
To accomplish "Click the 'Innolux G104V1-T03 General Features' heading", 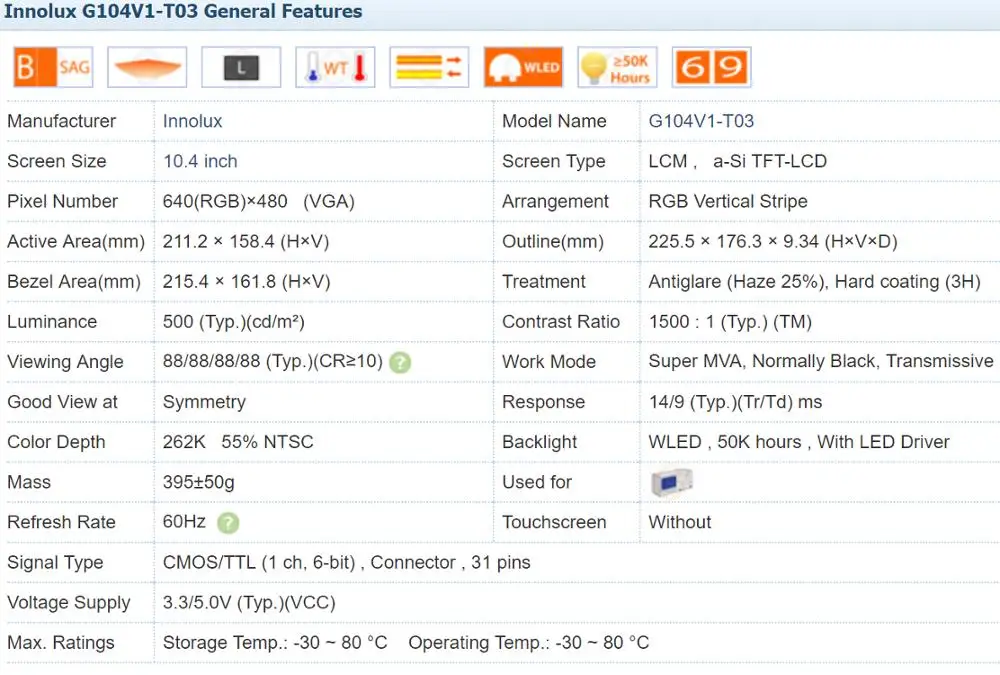I will click(x=183, y=11).
